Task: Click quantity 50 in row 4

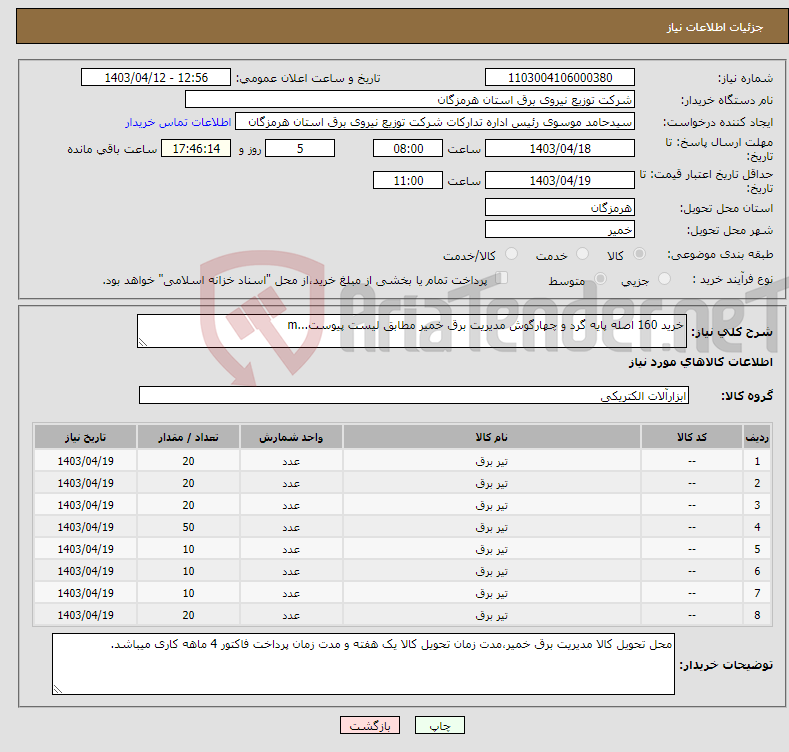Action: pyautogui.click(x=188, y=527)
